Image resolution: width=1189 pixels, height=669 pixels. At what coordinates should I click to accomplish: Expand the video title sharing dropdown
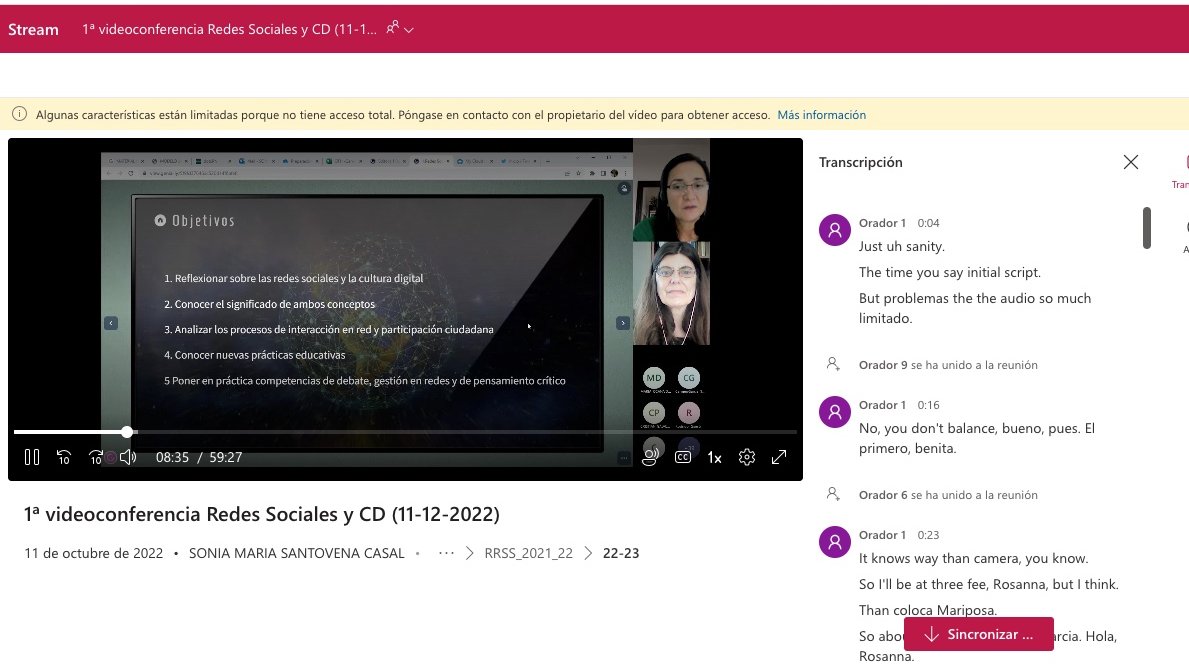pyautogui.click(x=409, y=30)
